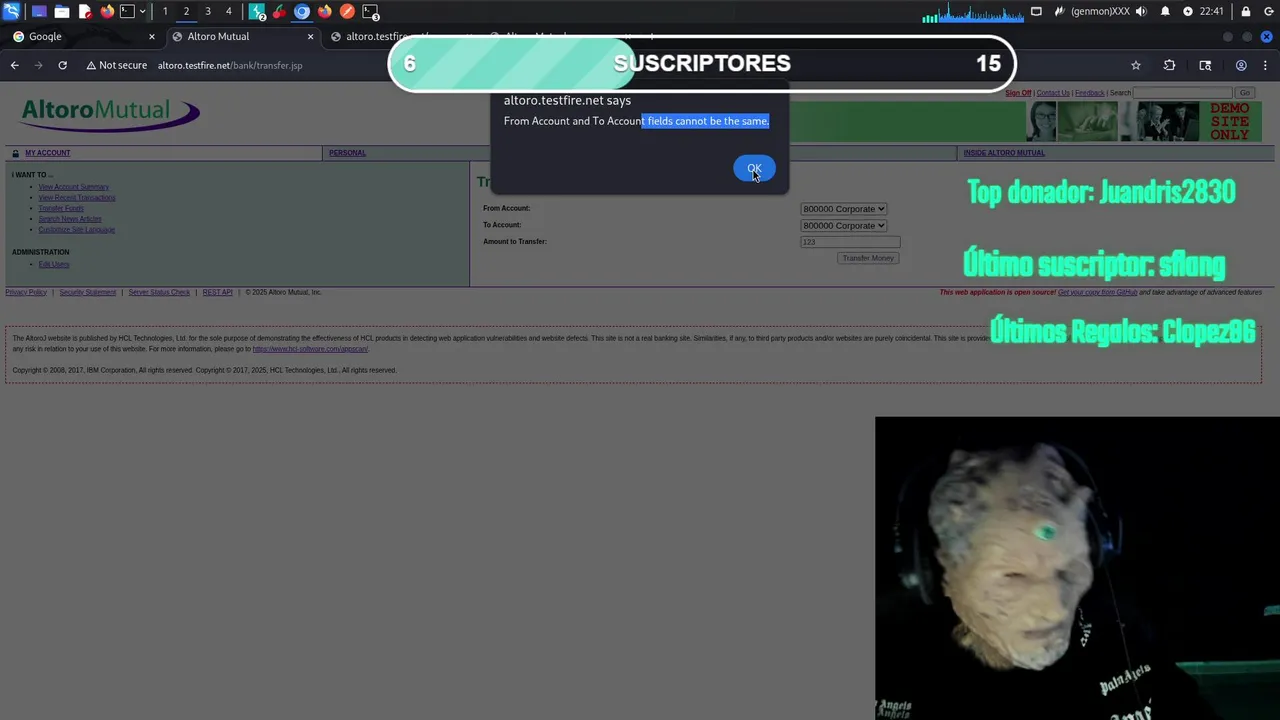
Task: Go back in browser history
Action: click(14, 65)
